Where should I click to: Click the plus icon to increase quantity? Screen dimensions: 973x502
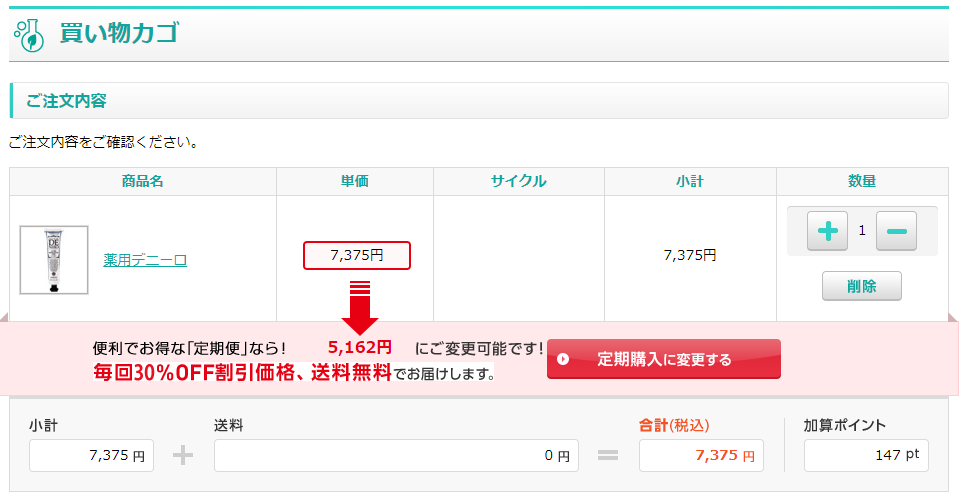pos(827,231)
